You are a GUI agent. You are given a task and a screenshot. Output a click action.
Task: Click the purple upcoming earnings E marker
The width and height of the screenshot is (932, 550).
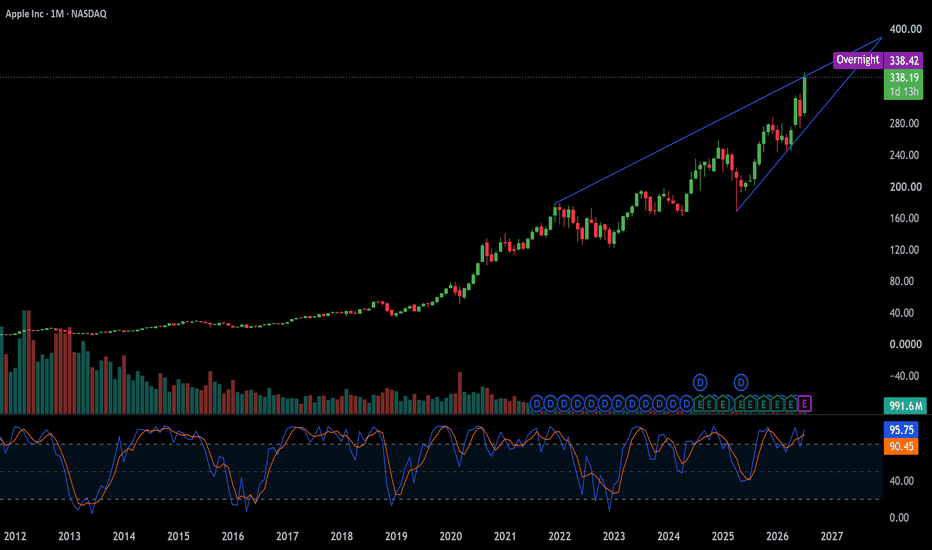[x=804, y=404]
